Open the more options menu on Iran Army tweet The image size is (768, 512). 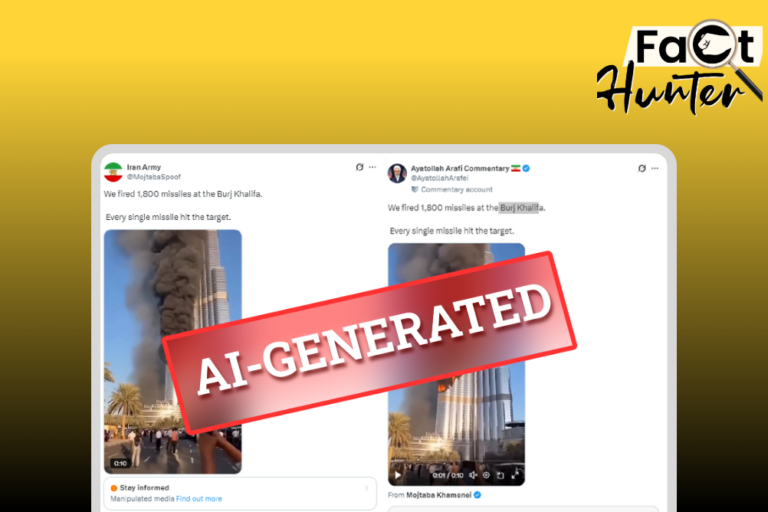[372, 167]
